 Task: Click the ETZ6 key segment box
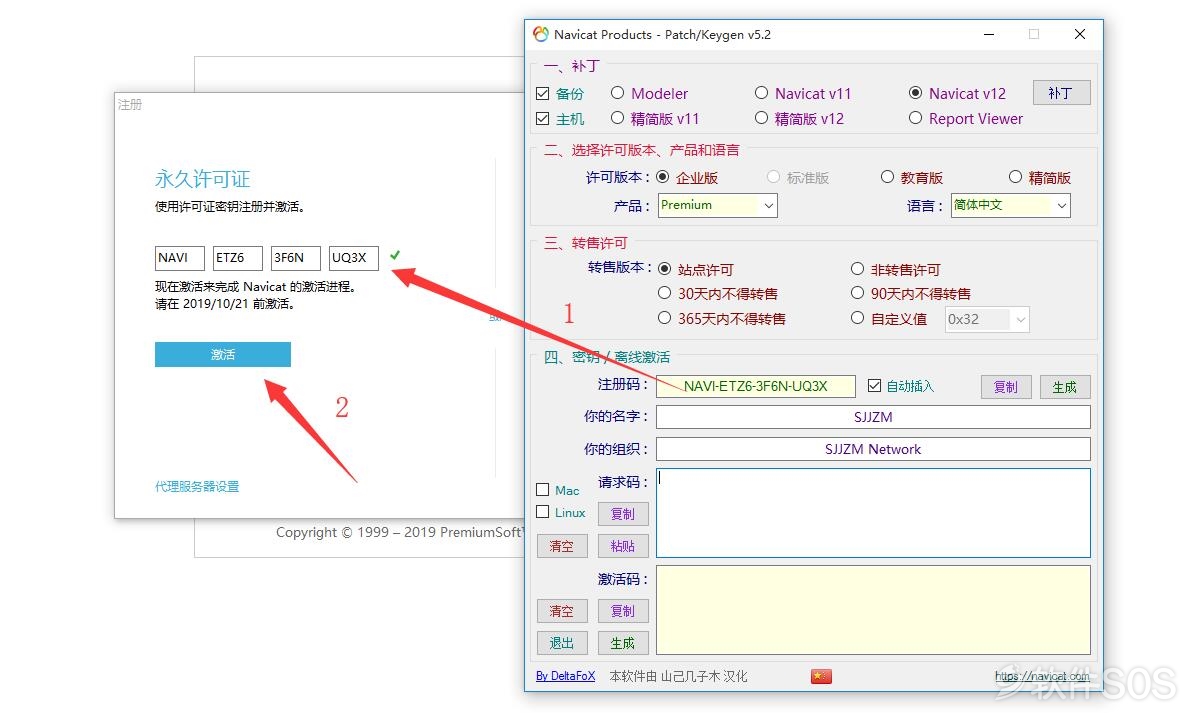[x=237, y=258]
